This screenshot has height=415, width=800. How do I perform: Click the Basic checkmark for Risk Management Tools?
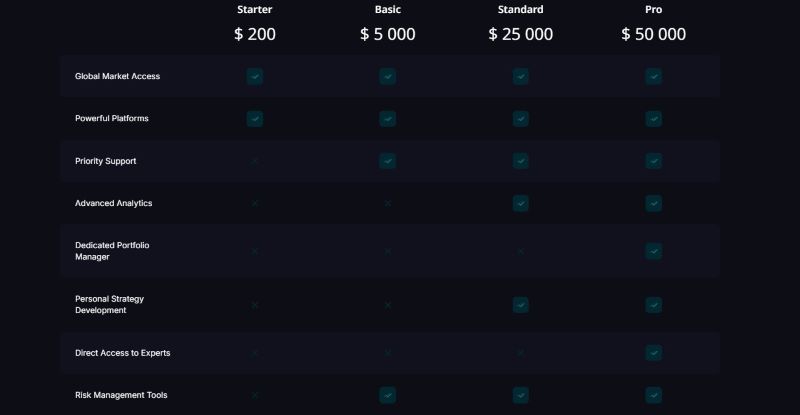click(x=387, y=395)
